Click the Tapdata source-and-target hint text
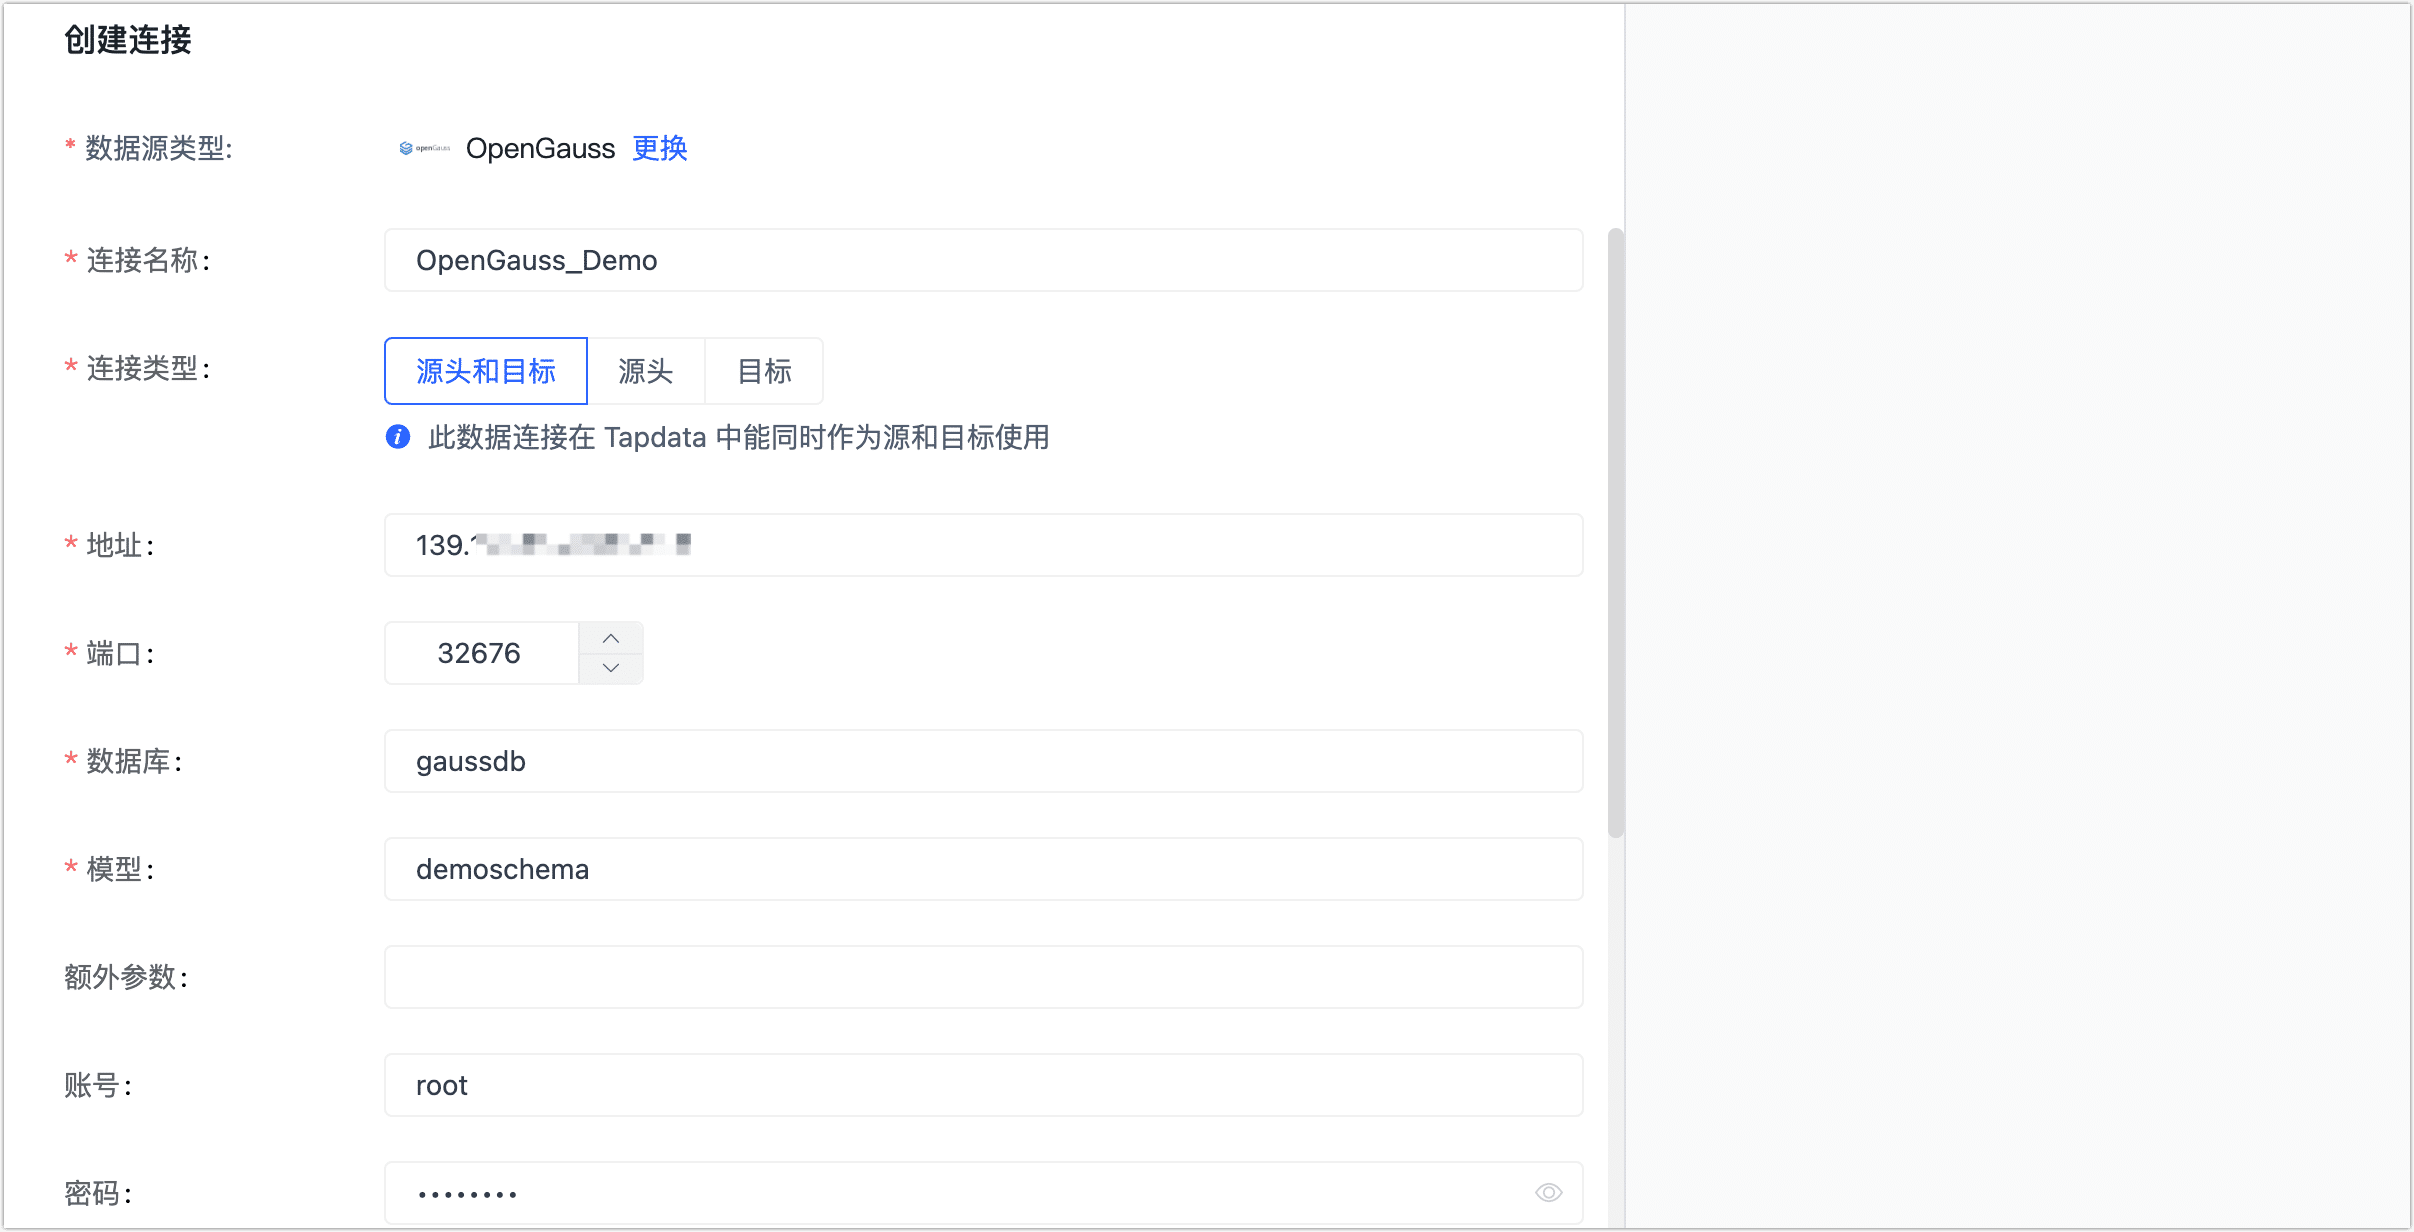The width and height of the screenshot is (2414, 1232). point(738,437)
